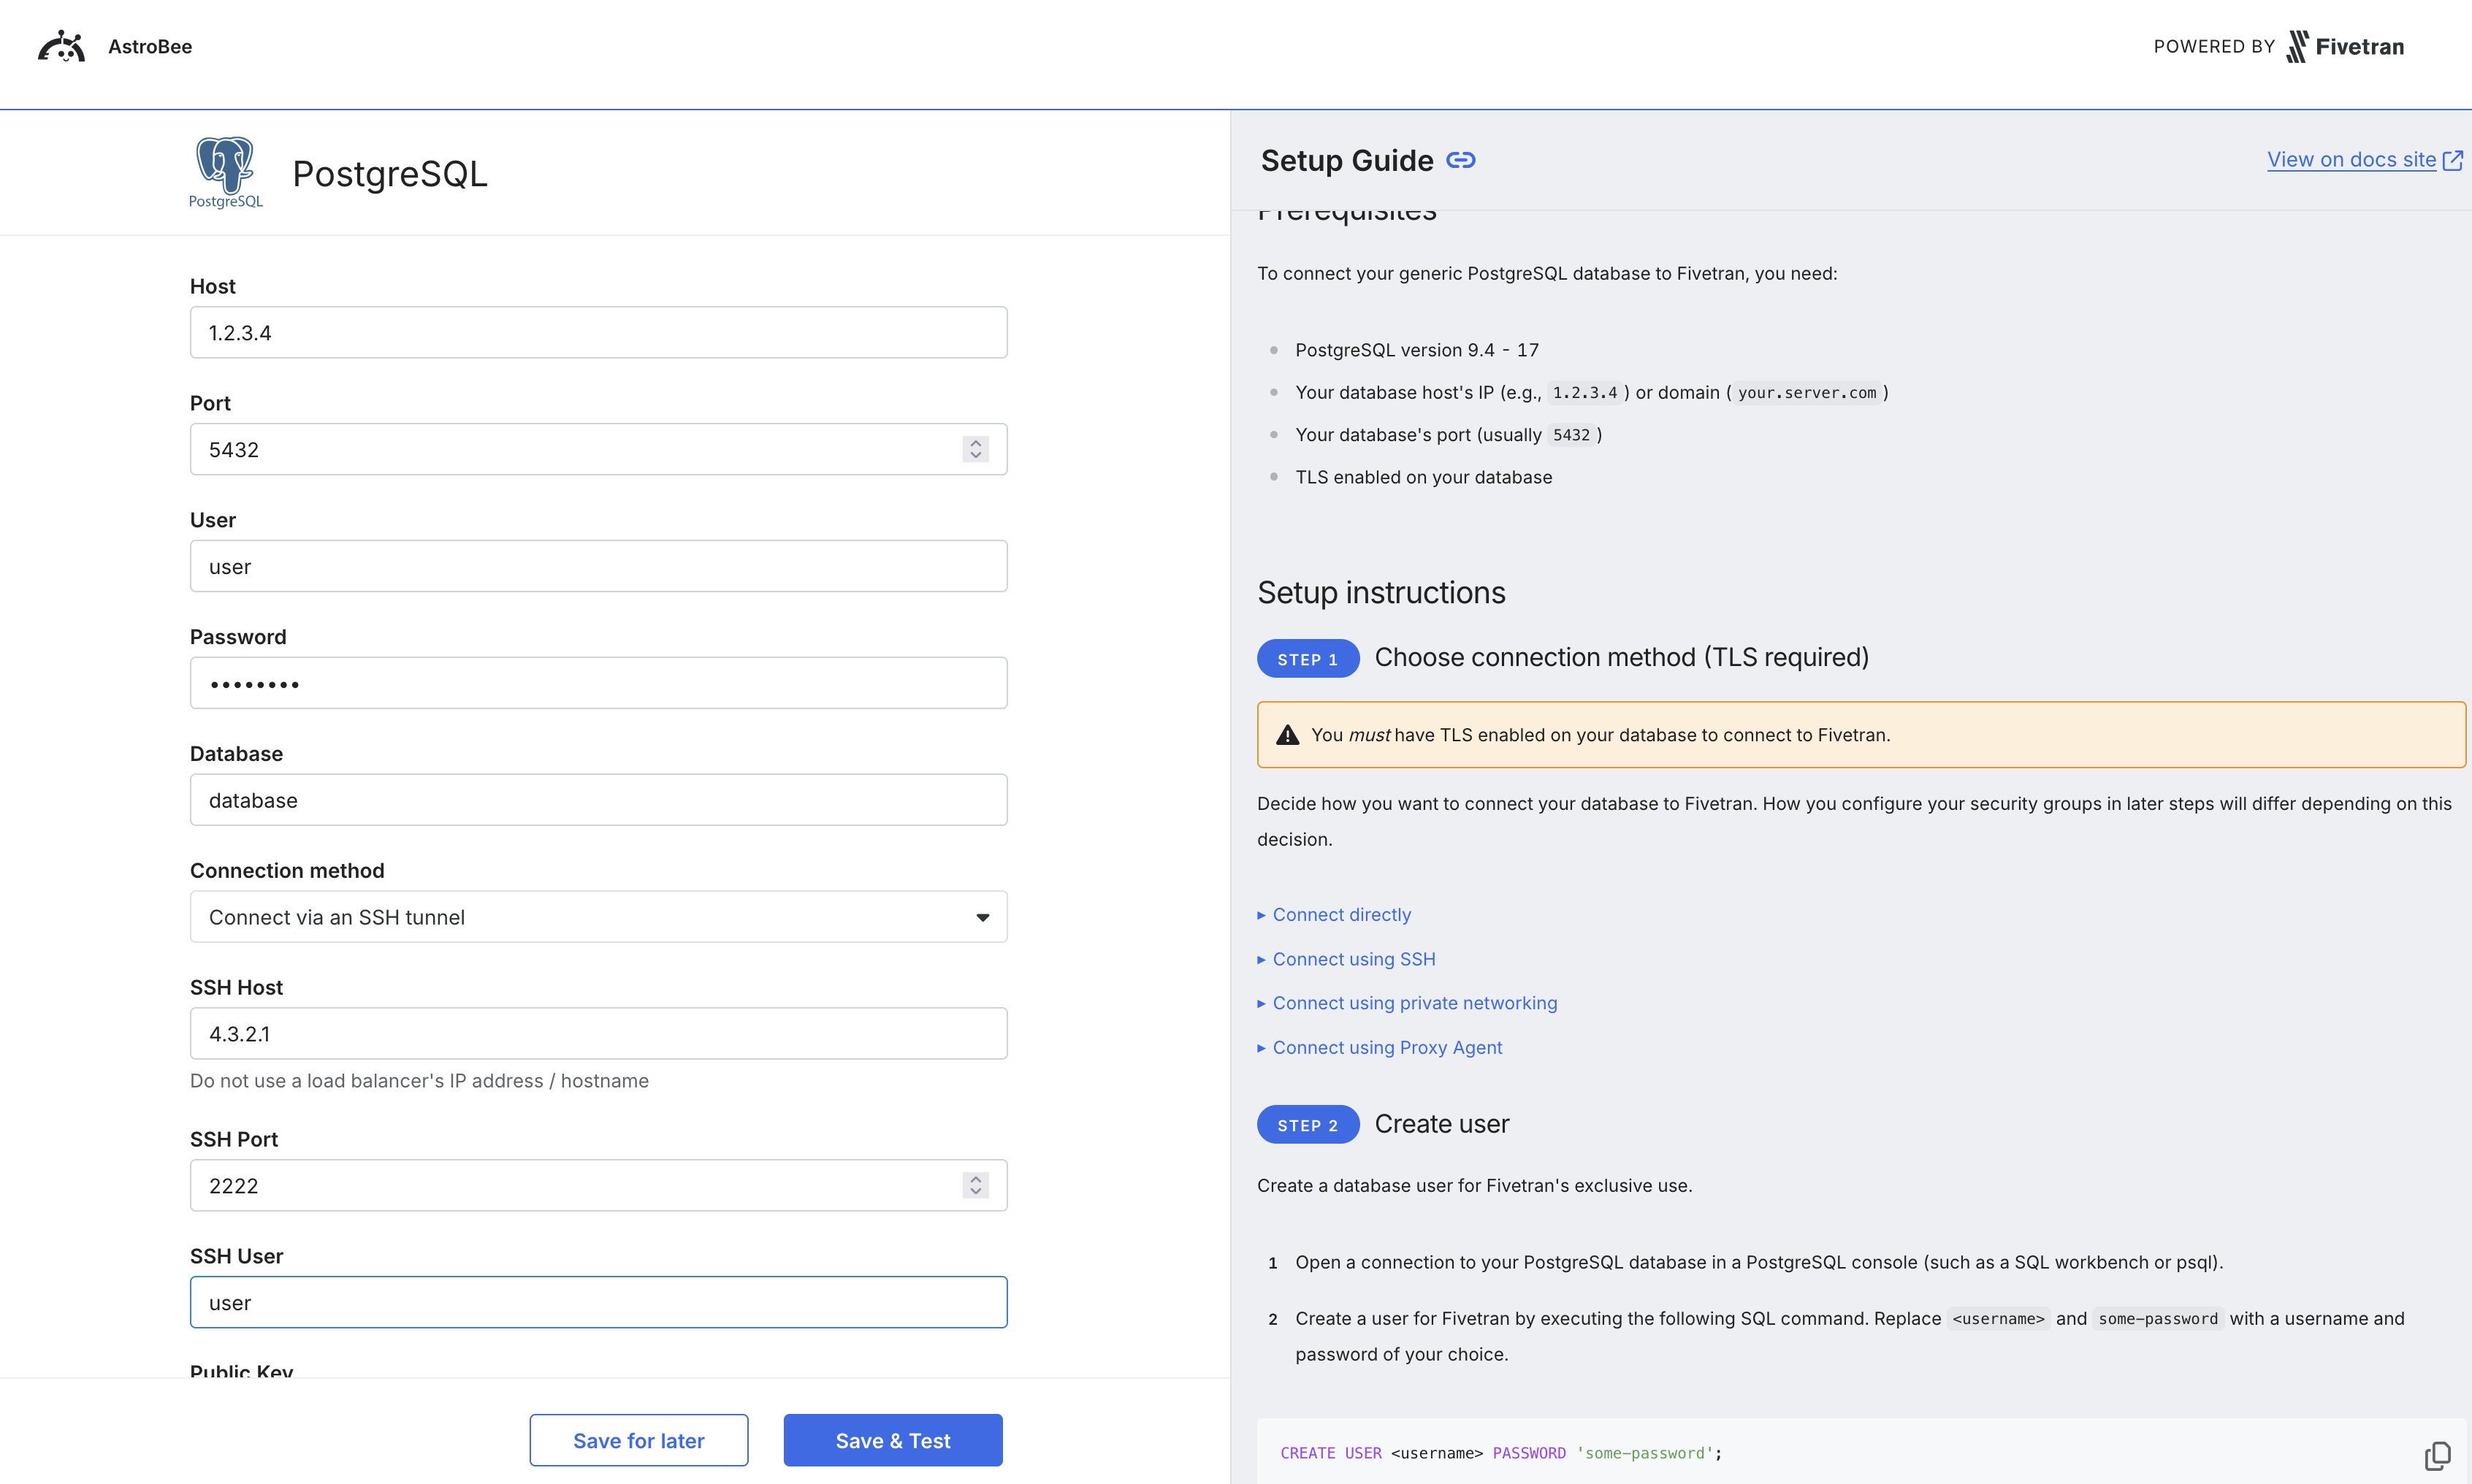Viewport: 2472px width, 1484px height.
Task: Expand the Connect using private networking section
Action: pyautogui.click(x=1414, y=1003)
